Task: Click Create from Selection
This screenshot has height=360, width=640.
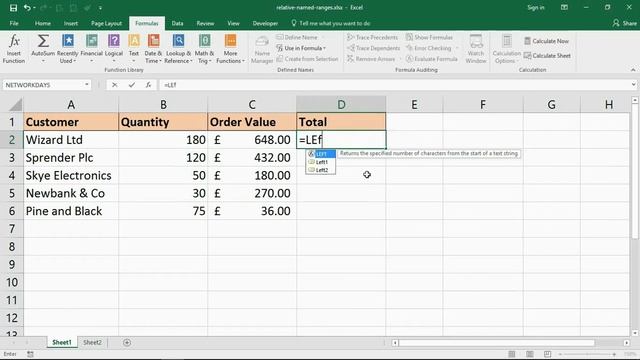Action: (307, 59)
